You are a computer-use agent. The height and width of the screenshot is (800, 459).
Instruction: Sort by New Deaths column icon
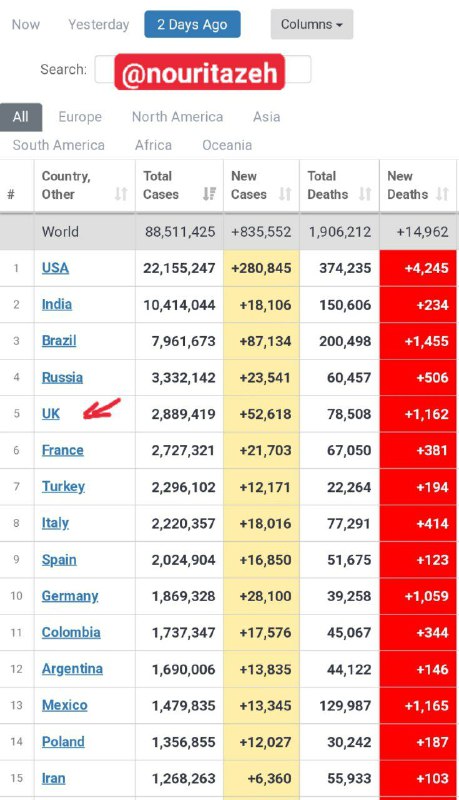(x=443, y=194)
